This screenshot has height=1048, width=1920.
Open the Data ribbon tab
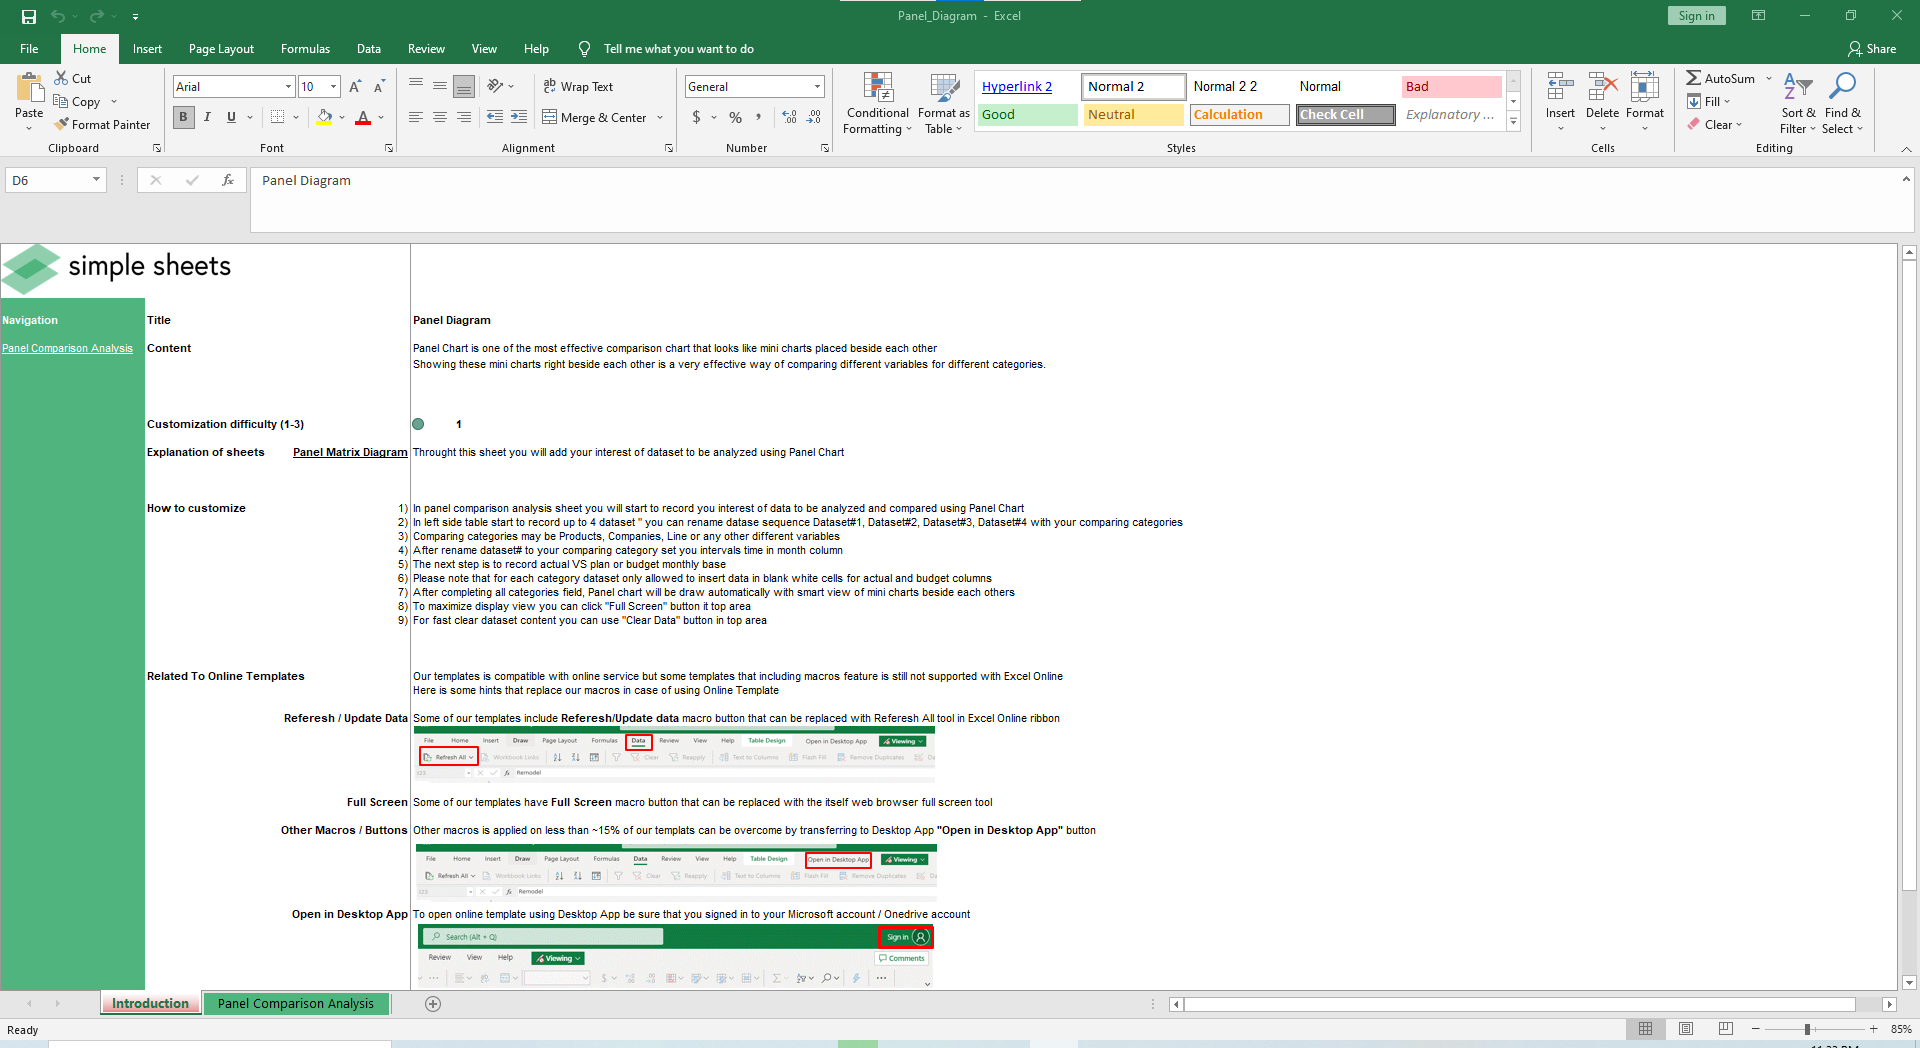point(369,49)
